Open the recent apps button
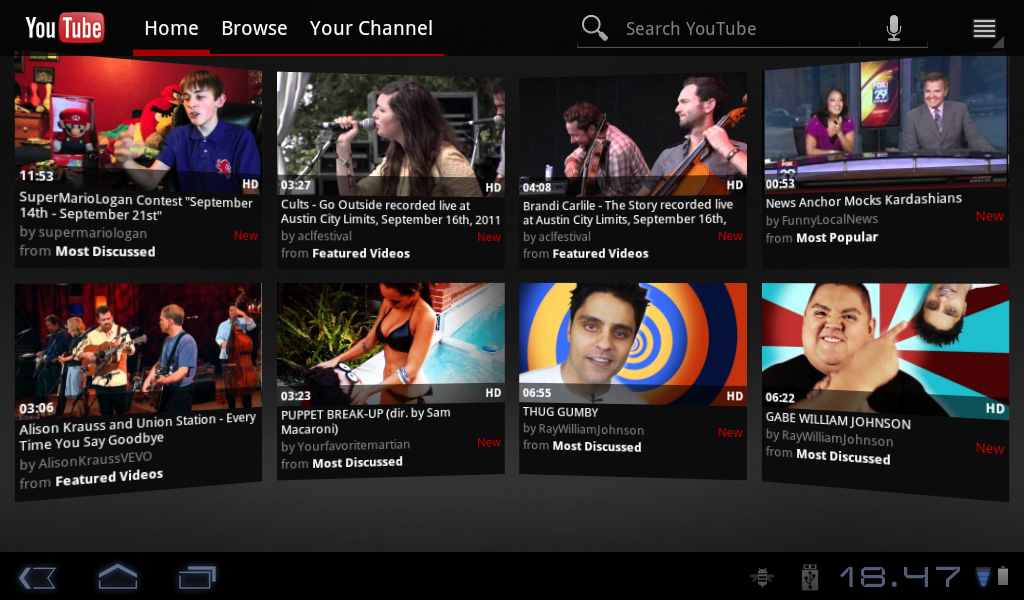1024x600 pixels. [x=197, y=577]
